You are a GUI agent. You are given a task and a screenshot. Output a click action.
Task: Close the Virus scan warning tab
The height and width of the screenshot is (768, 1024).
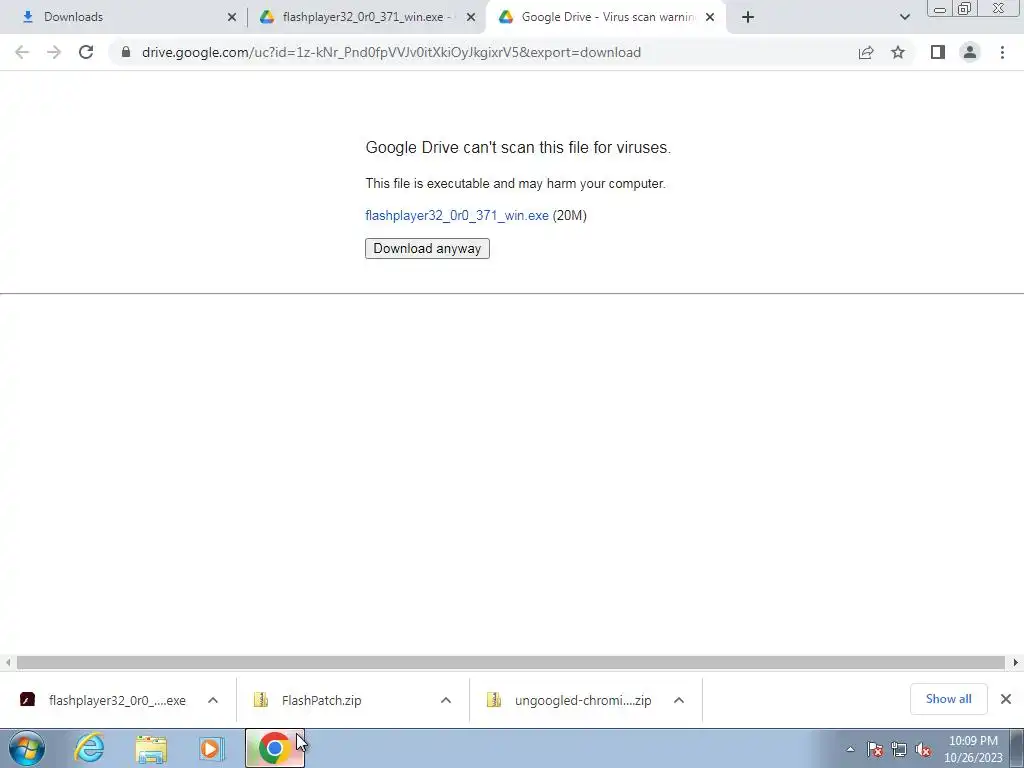click(x=710, y=17)
